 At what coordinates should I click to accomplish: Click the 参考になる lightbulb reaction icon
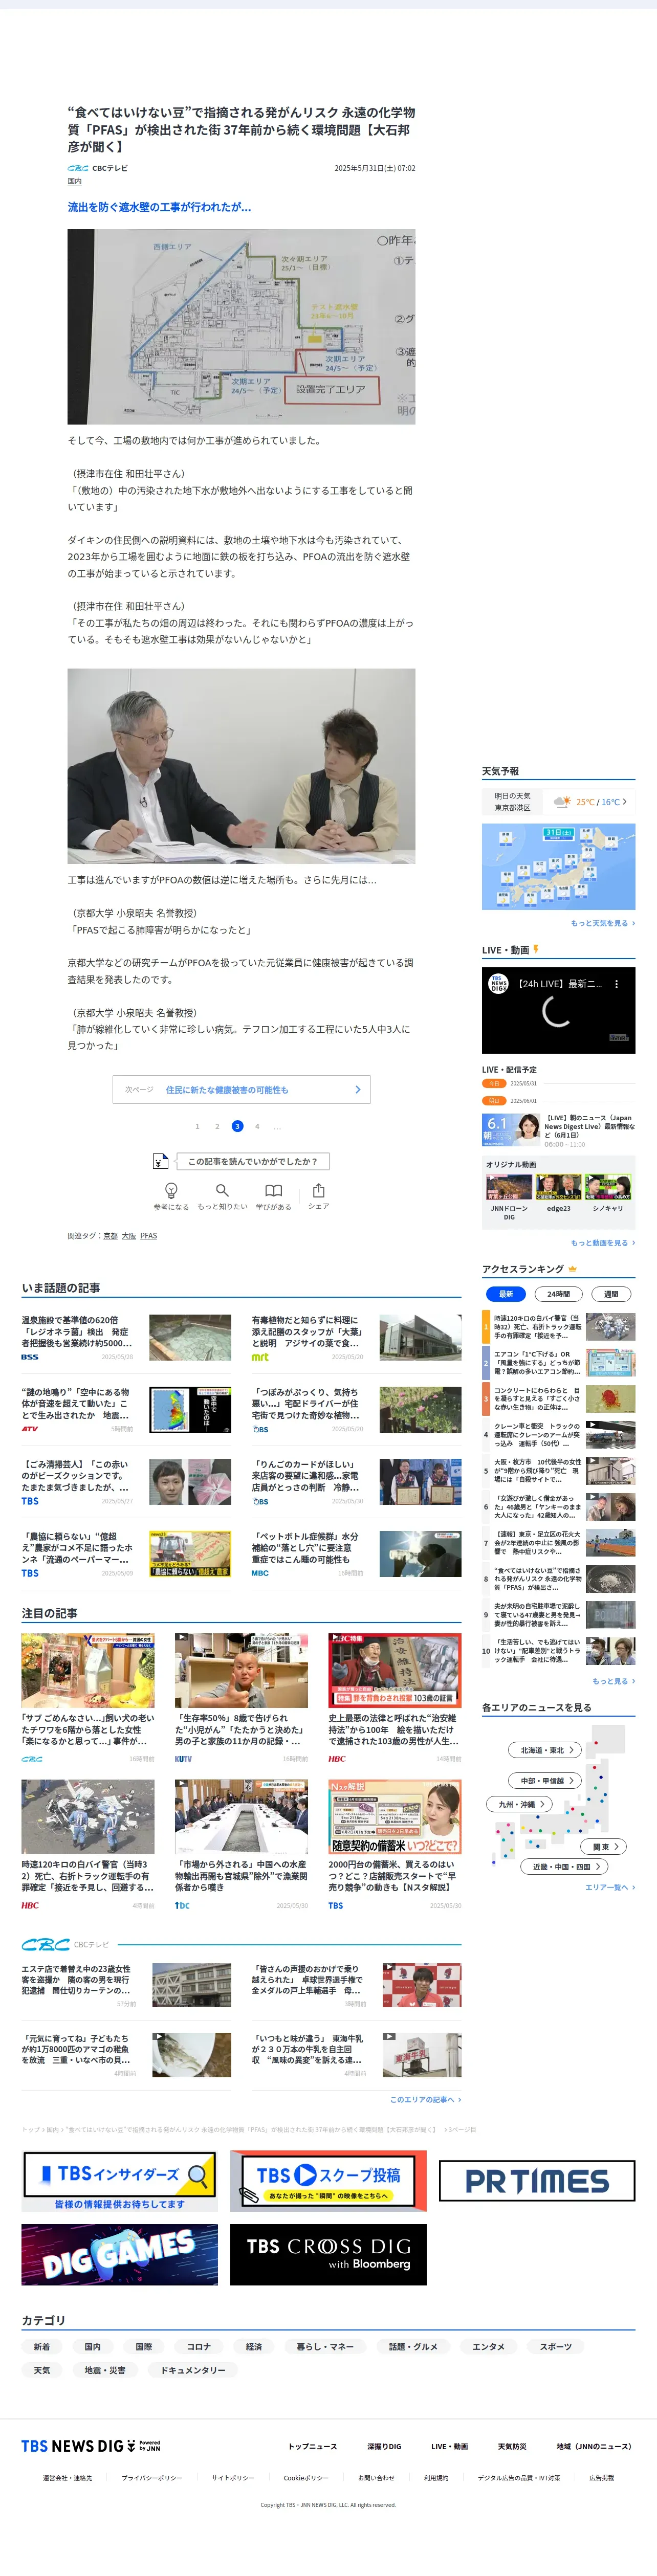[171, 1190]
